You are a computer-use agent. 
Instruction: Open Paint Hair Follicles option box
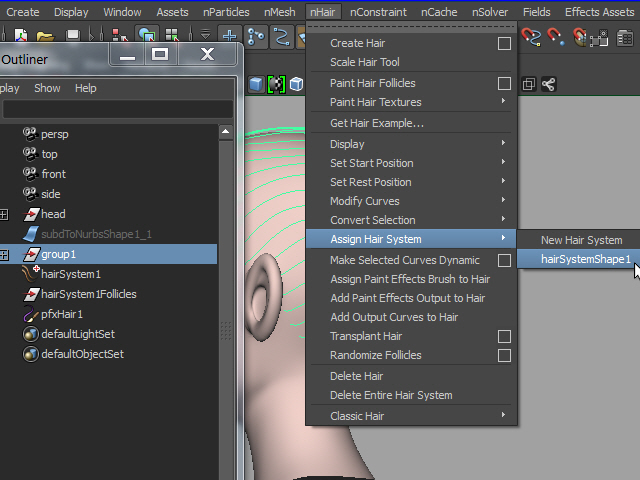tap(504, 83)
